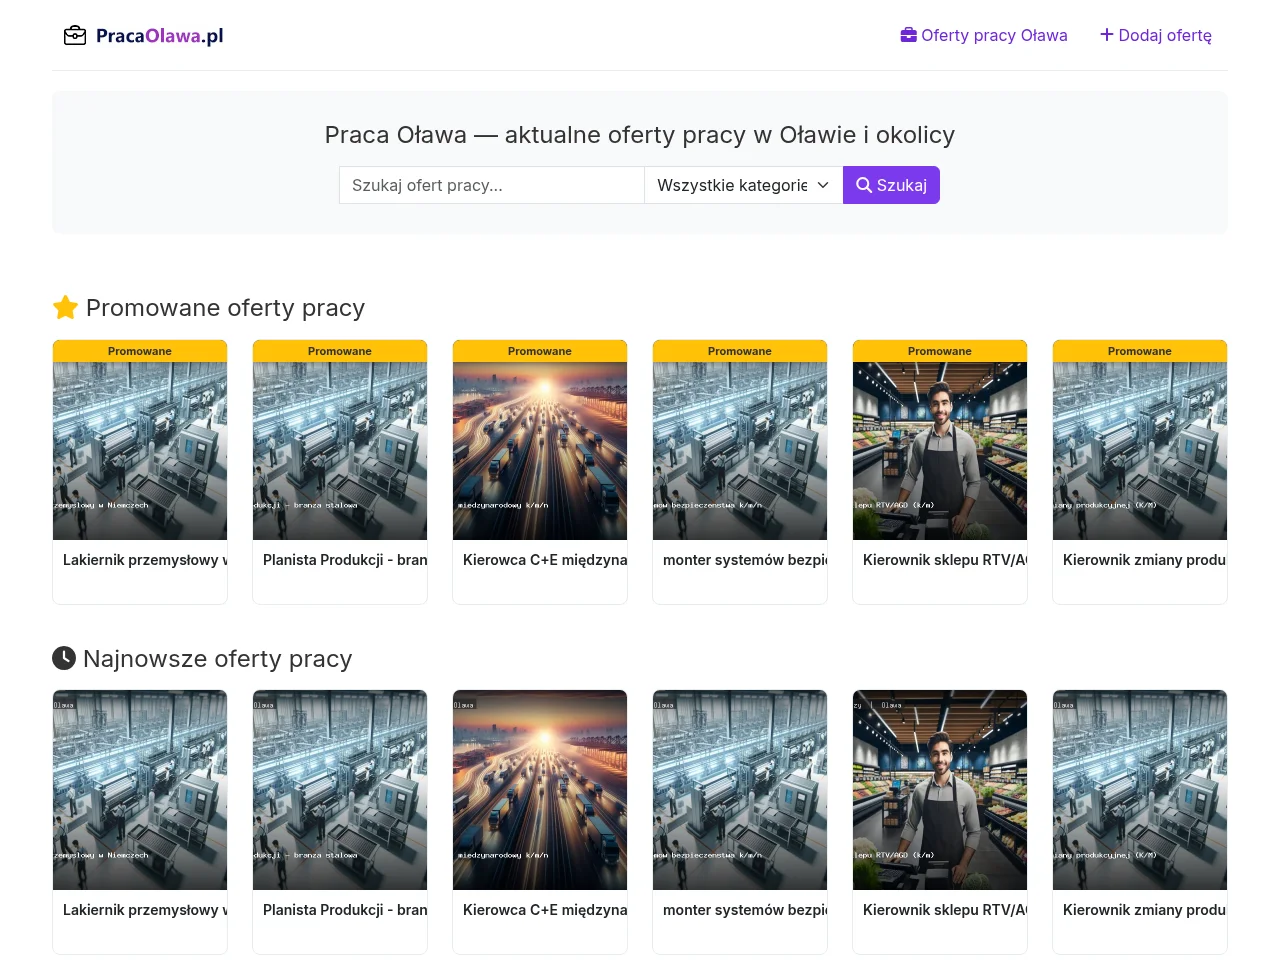Open the monter systemów image under Najnowsze

(x=740, y=790)
